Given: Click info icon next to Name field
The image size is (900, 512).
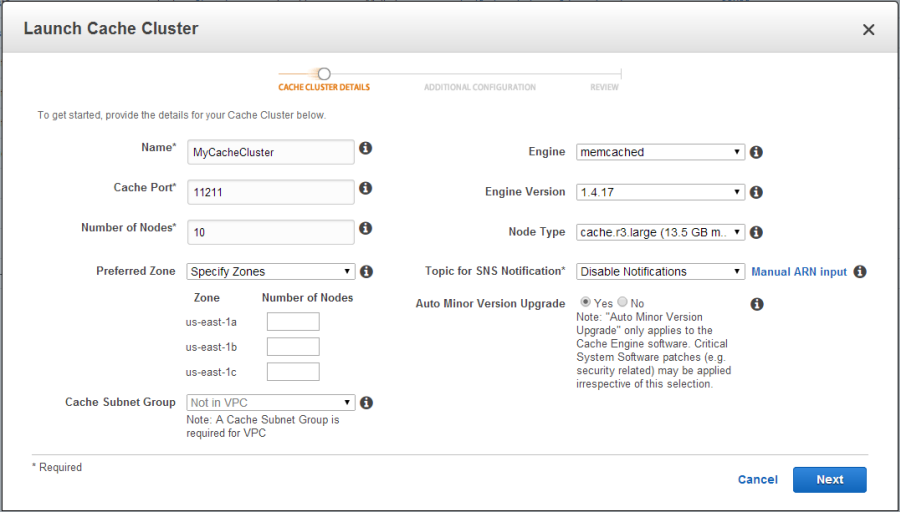Looking at the screenshot, I should point(366,148).
